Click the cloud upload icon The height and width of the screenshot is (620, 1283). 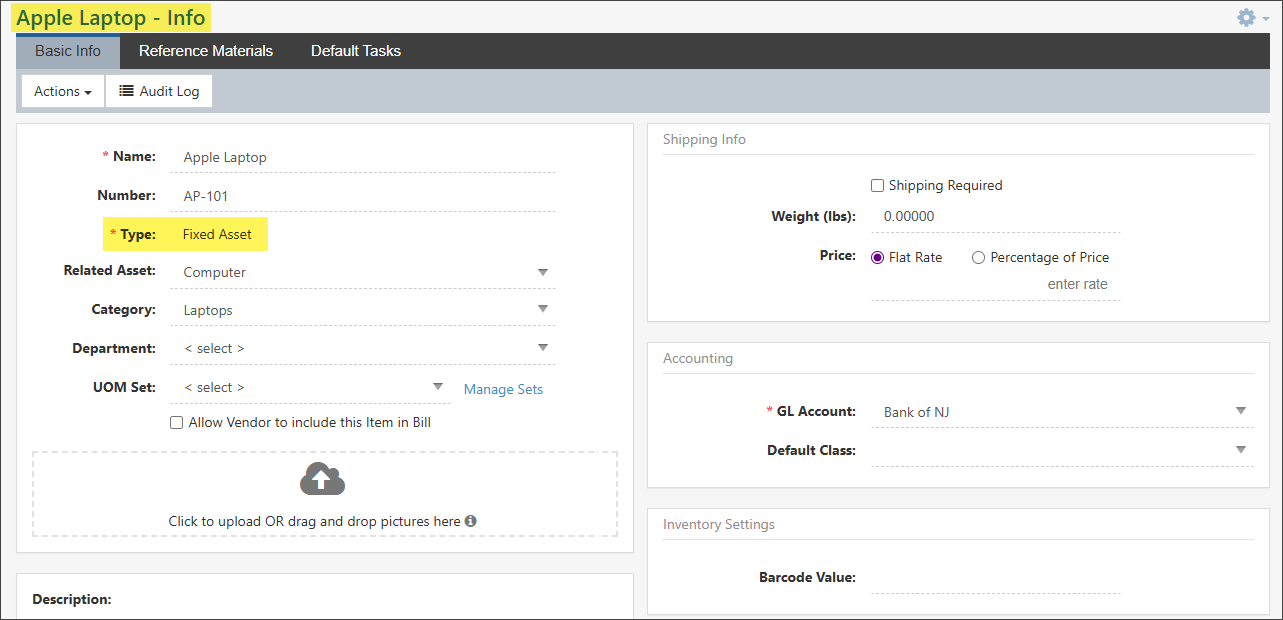pyautogui.click(x=322, y=480)
